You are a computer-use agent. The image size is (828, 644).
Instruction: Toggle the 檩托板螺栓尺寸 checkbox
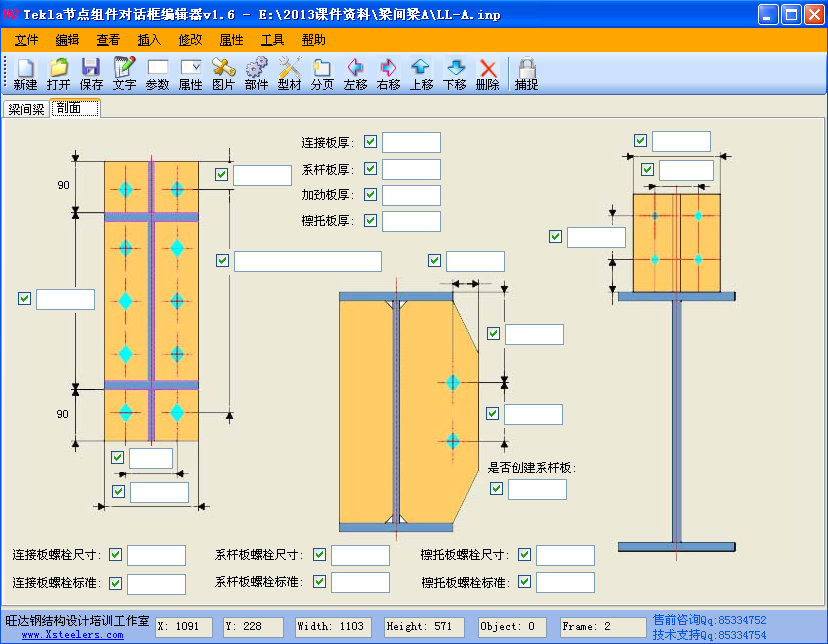tap(524, 554)
